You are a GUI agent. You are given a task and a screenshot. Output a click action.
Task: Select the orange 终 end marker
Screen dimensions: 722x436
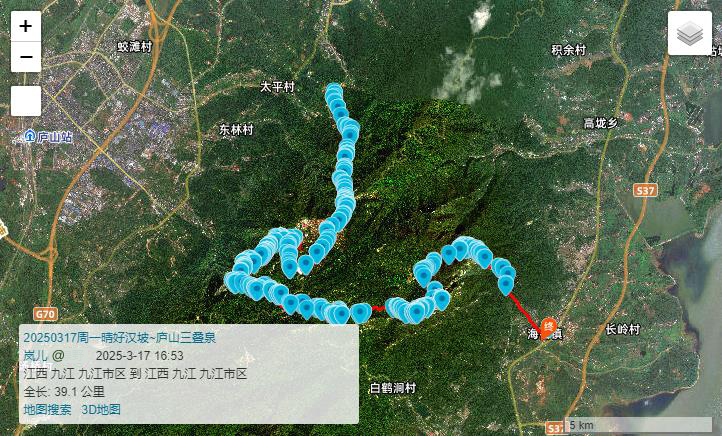coord(548,329)
